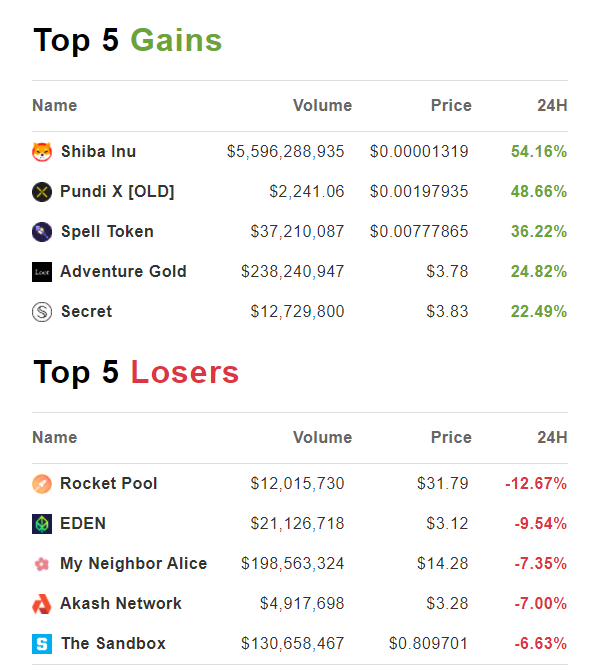
Task: Click the My Neighbor Alice icon
Action: click(x=41, y=564)
